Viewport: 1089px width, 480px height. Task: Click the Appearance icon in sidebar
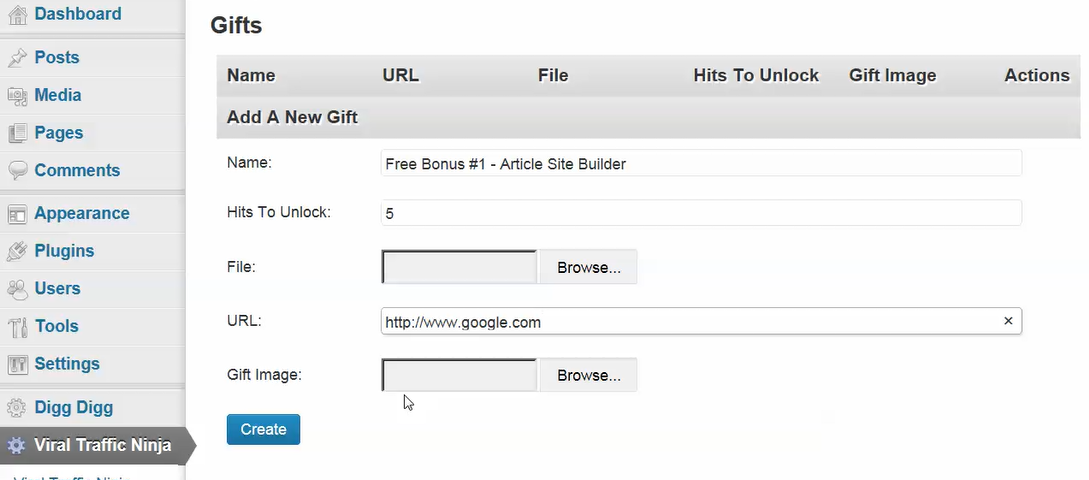(16, 214)
